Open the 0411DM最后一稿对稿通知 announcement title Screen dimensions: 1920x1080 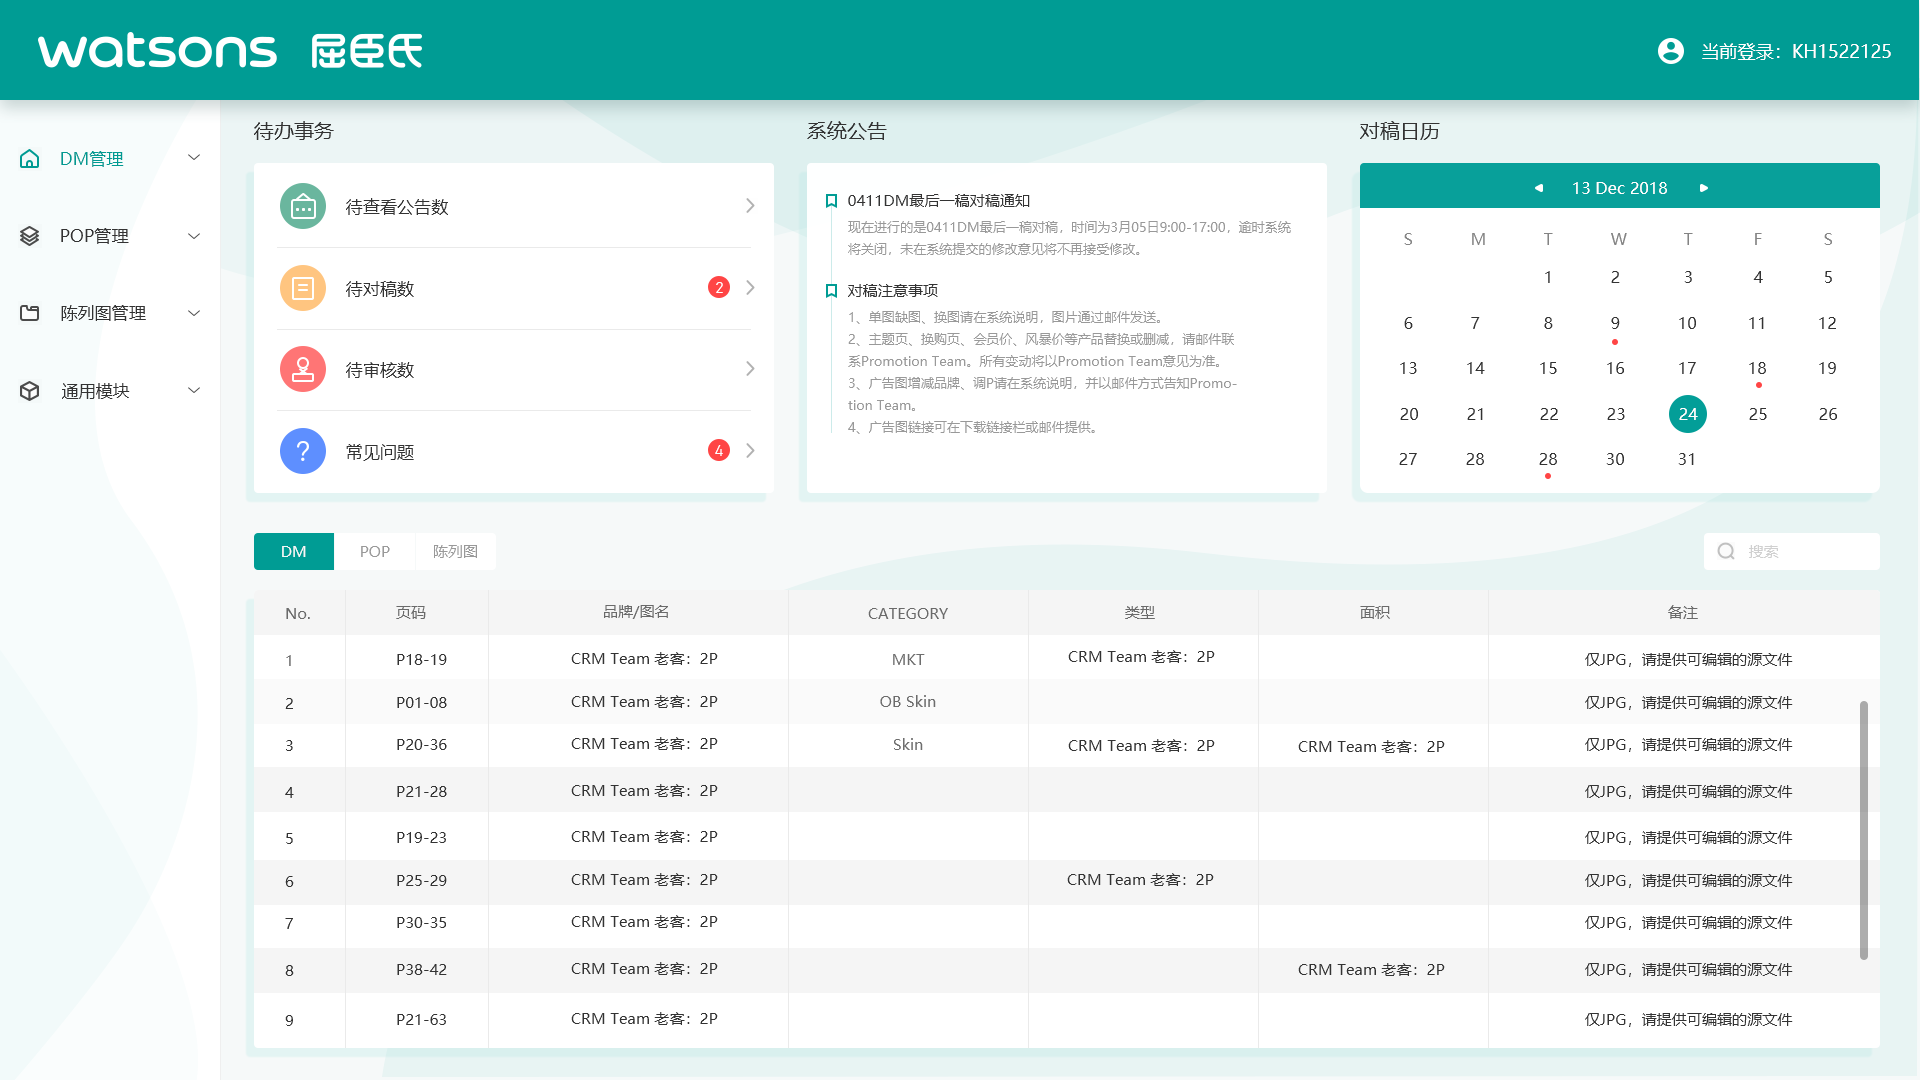pos(939,201)
